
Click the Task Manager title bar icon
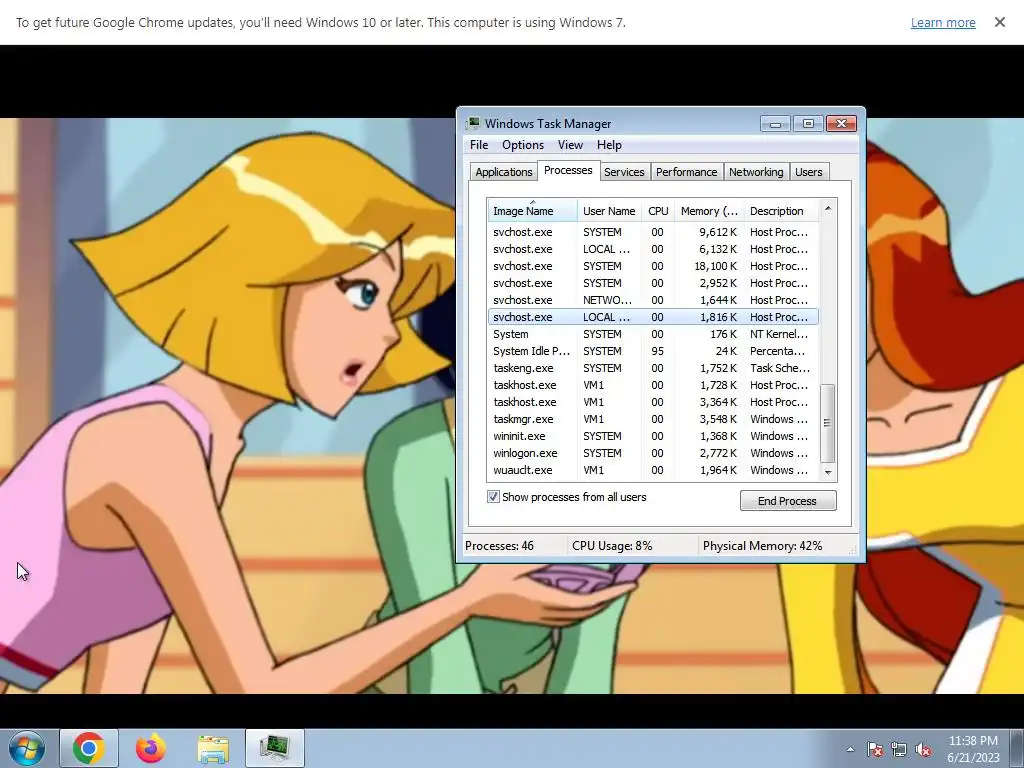[473, 123]
